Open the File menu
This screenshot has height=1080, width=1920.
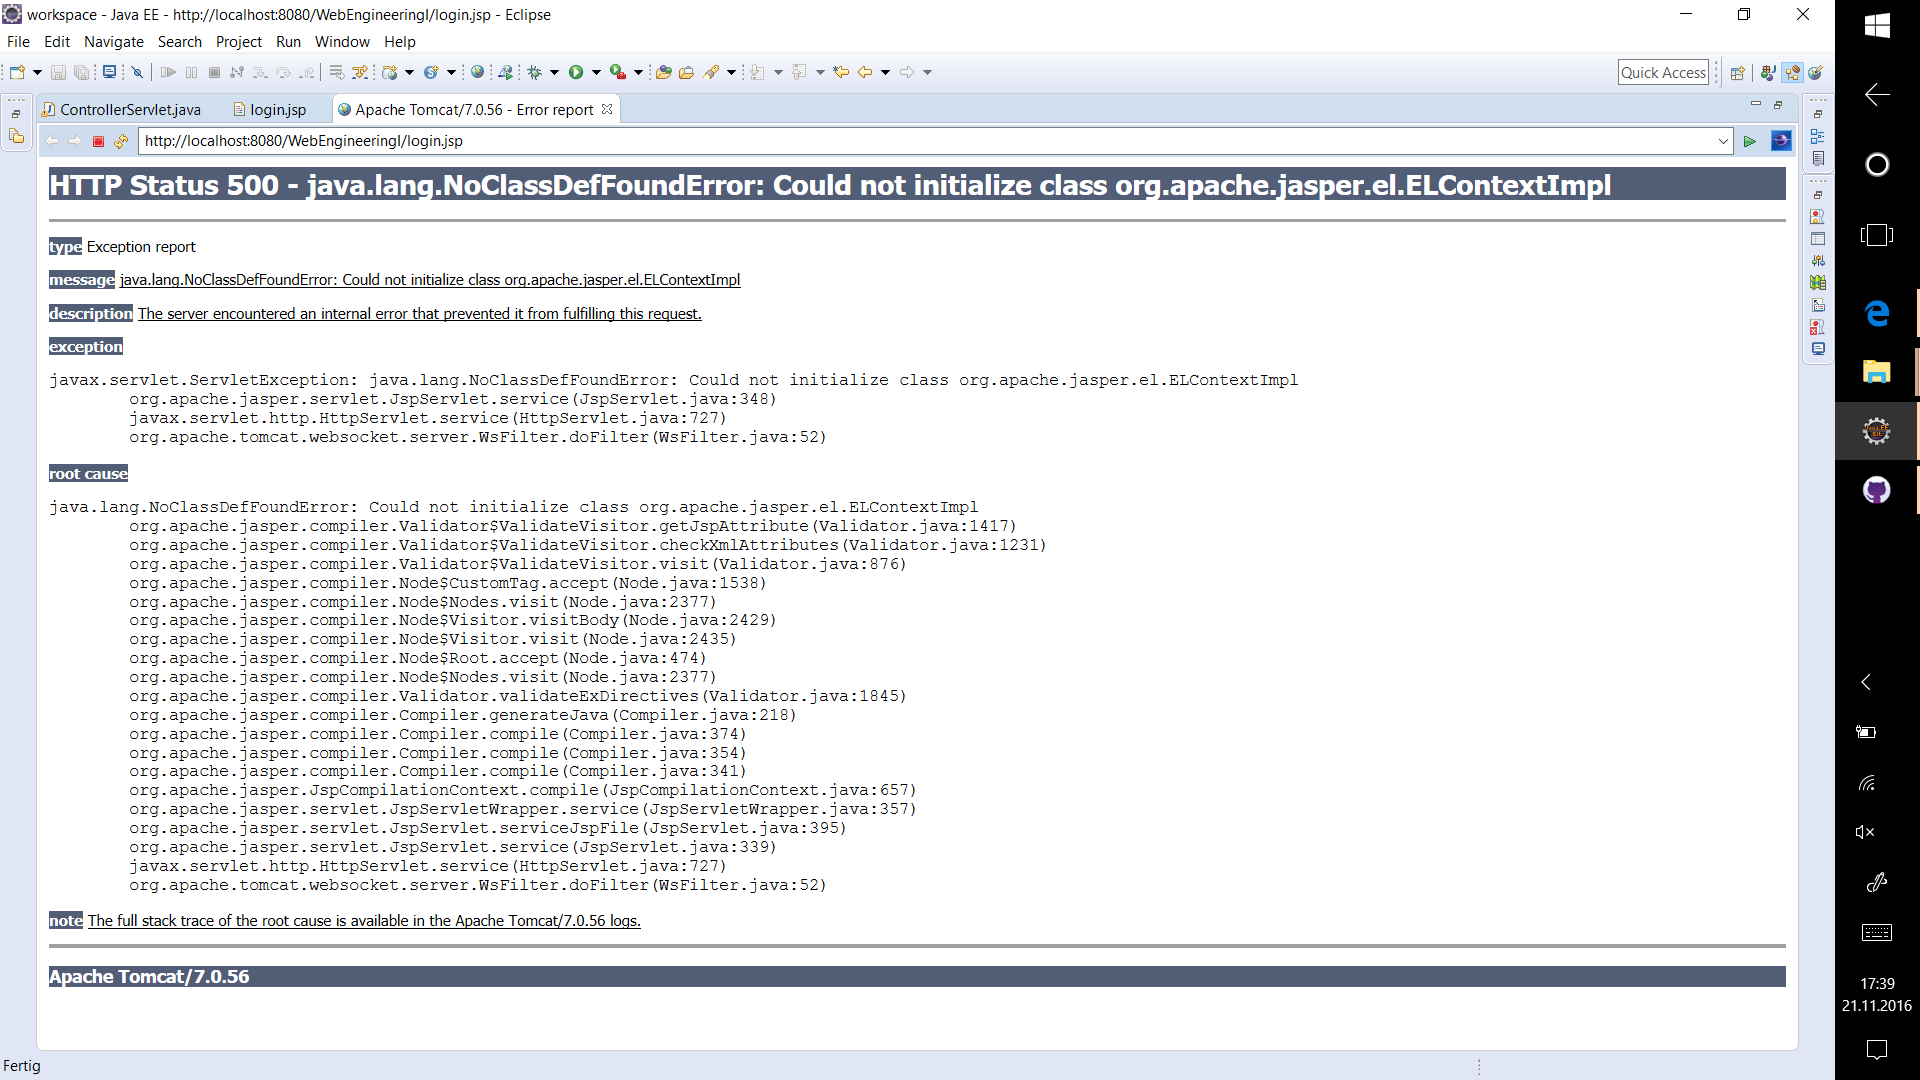pyautogui.click(x=18, y=41)
